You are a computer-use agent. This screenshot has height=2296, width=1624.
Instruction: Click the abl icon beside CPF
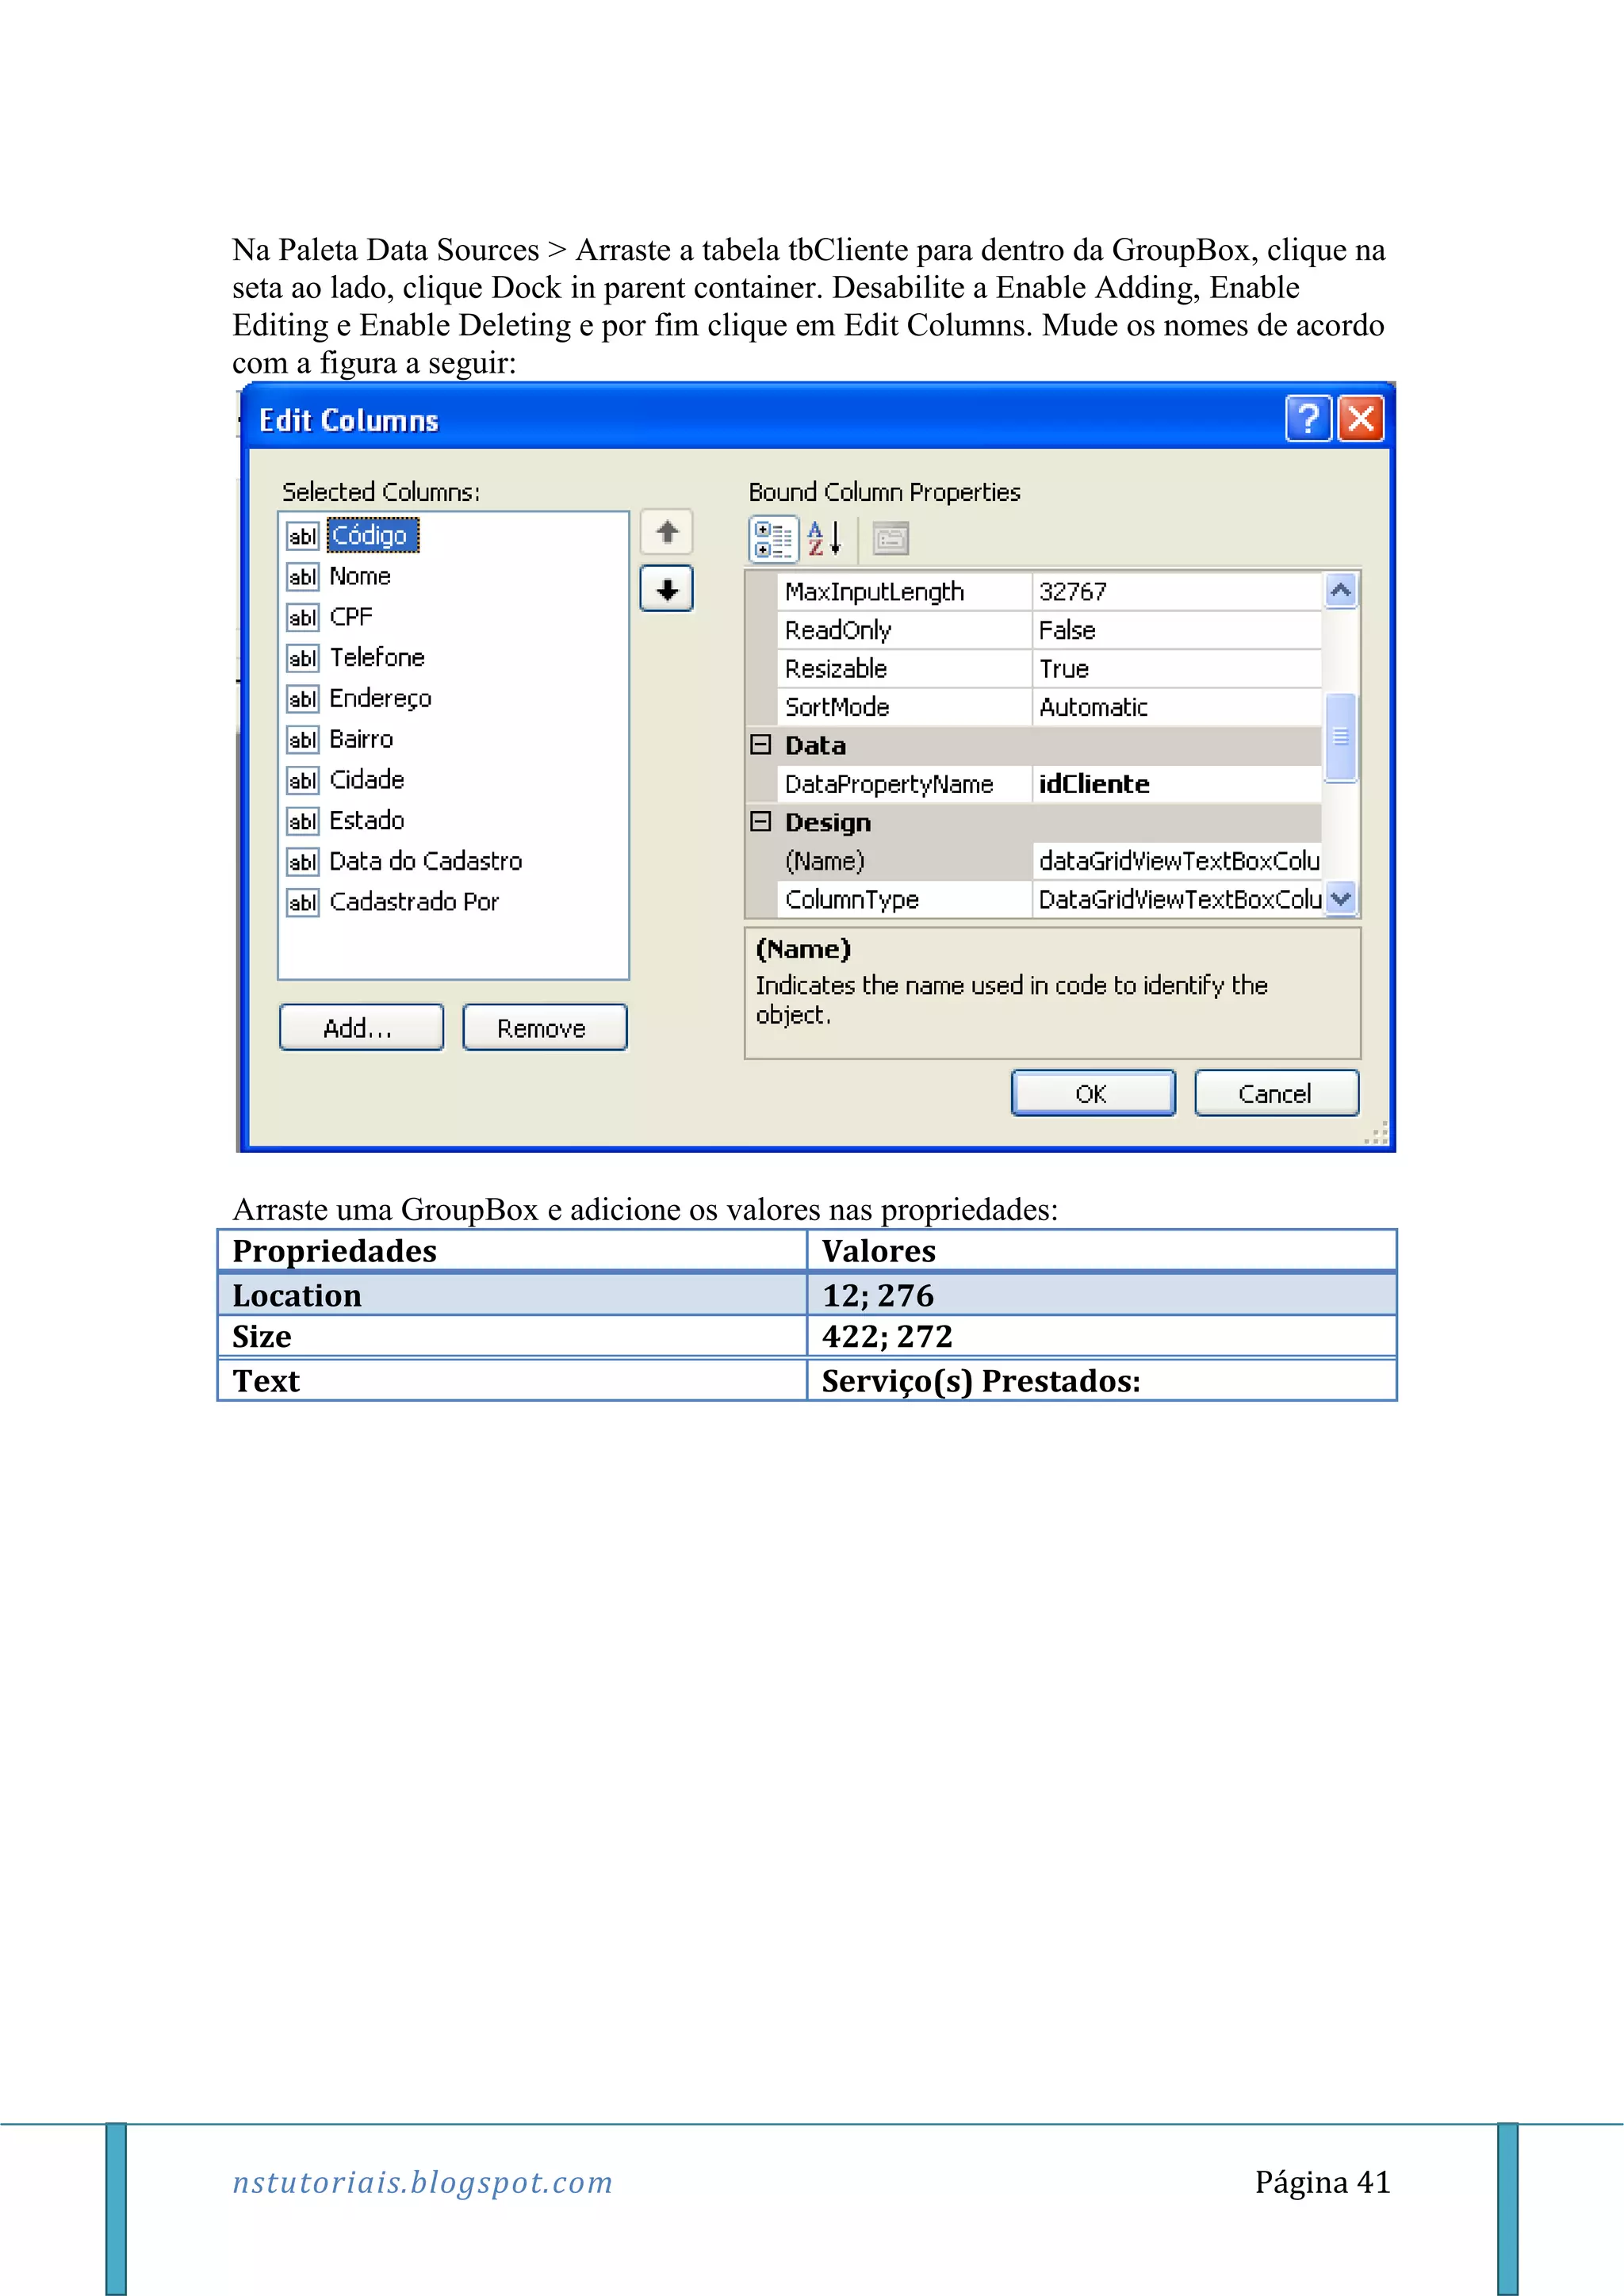coord(303,618)
